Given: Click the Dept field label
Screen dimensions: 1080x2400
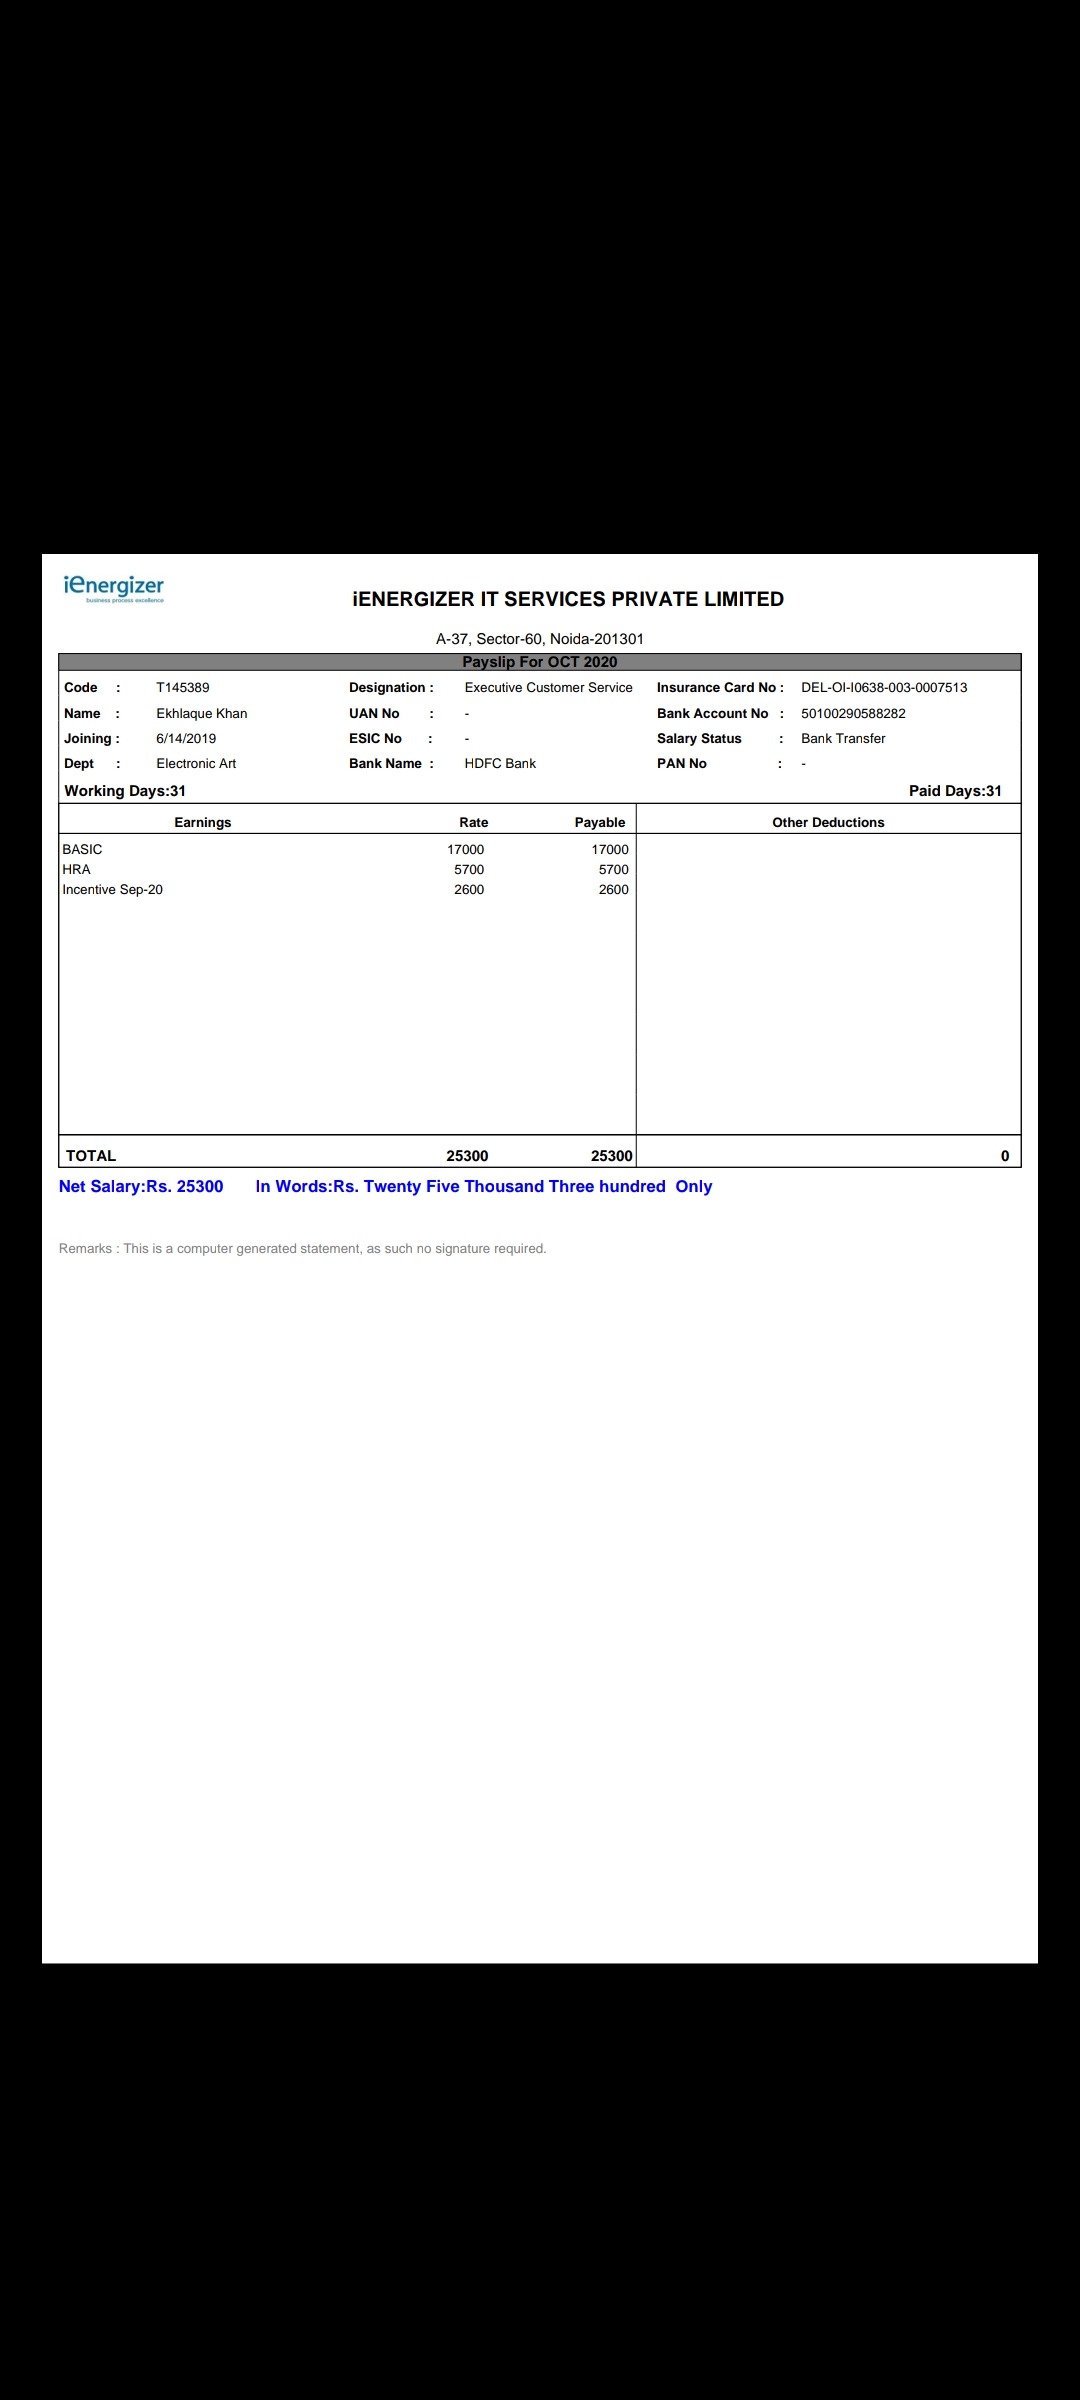Looking at the screenshot, I should coord(79,764).
